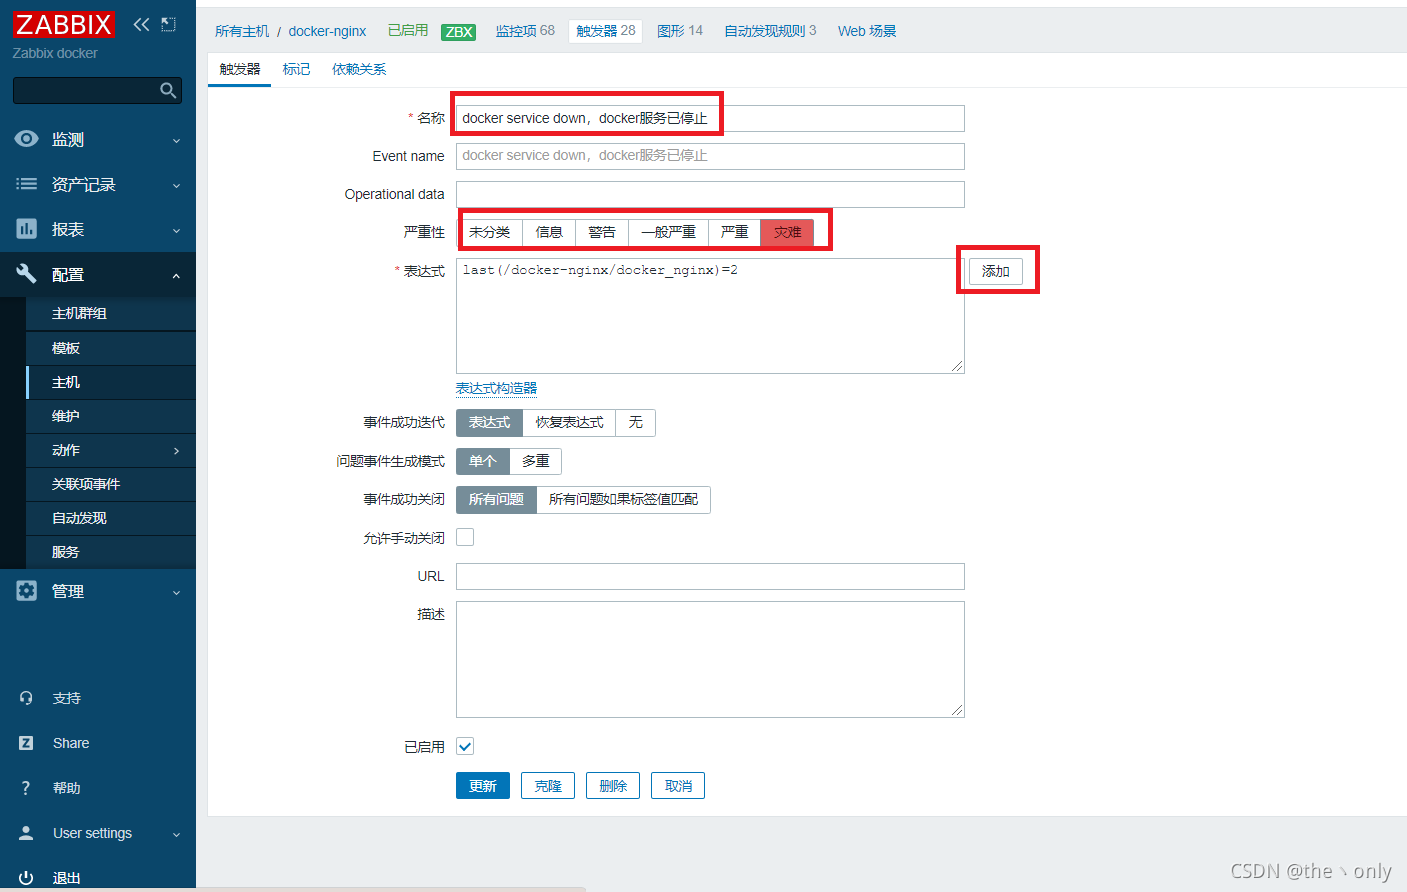This screenshot has width=1407, height=892.
Task: Click the Zabbix logo
Action: (64, 24)
